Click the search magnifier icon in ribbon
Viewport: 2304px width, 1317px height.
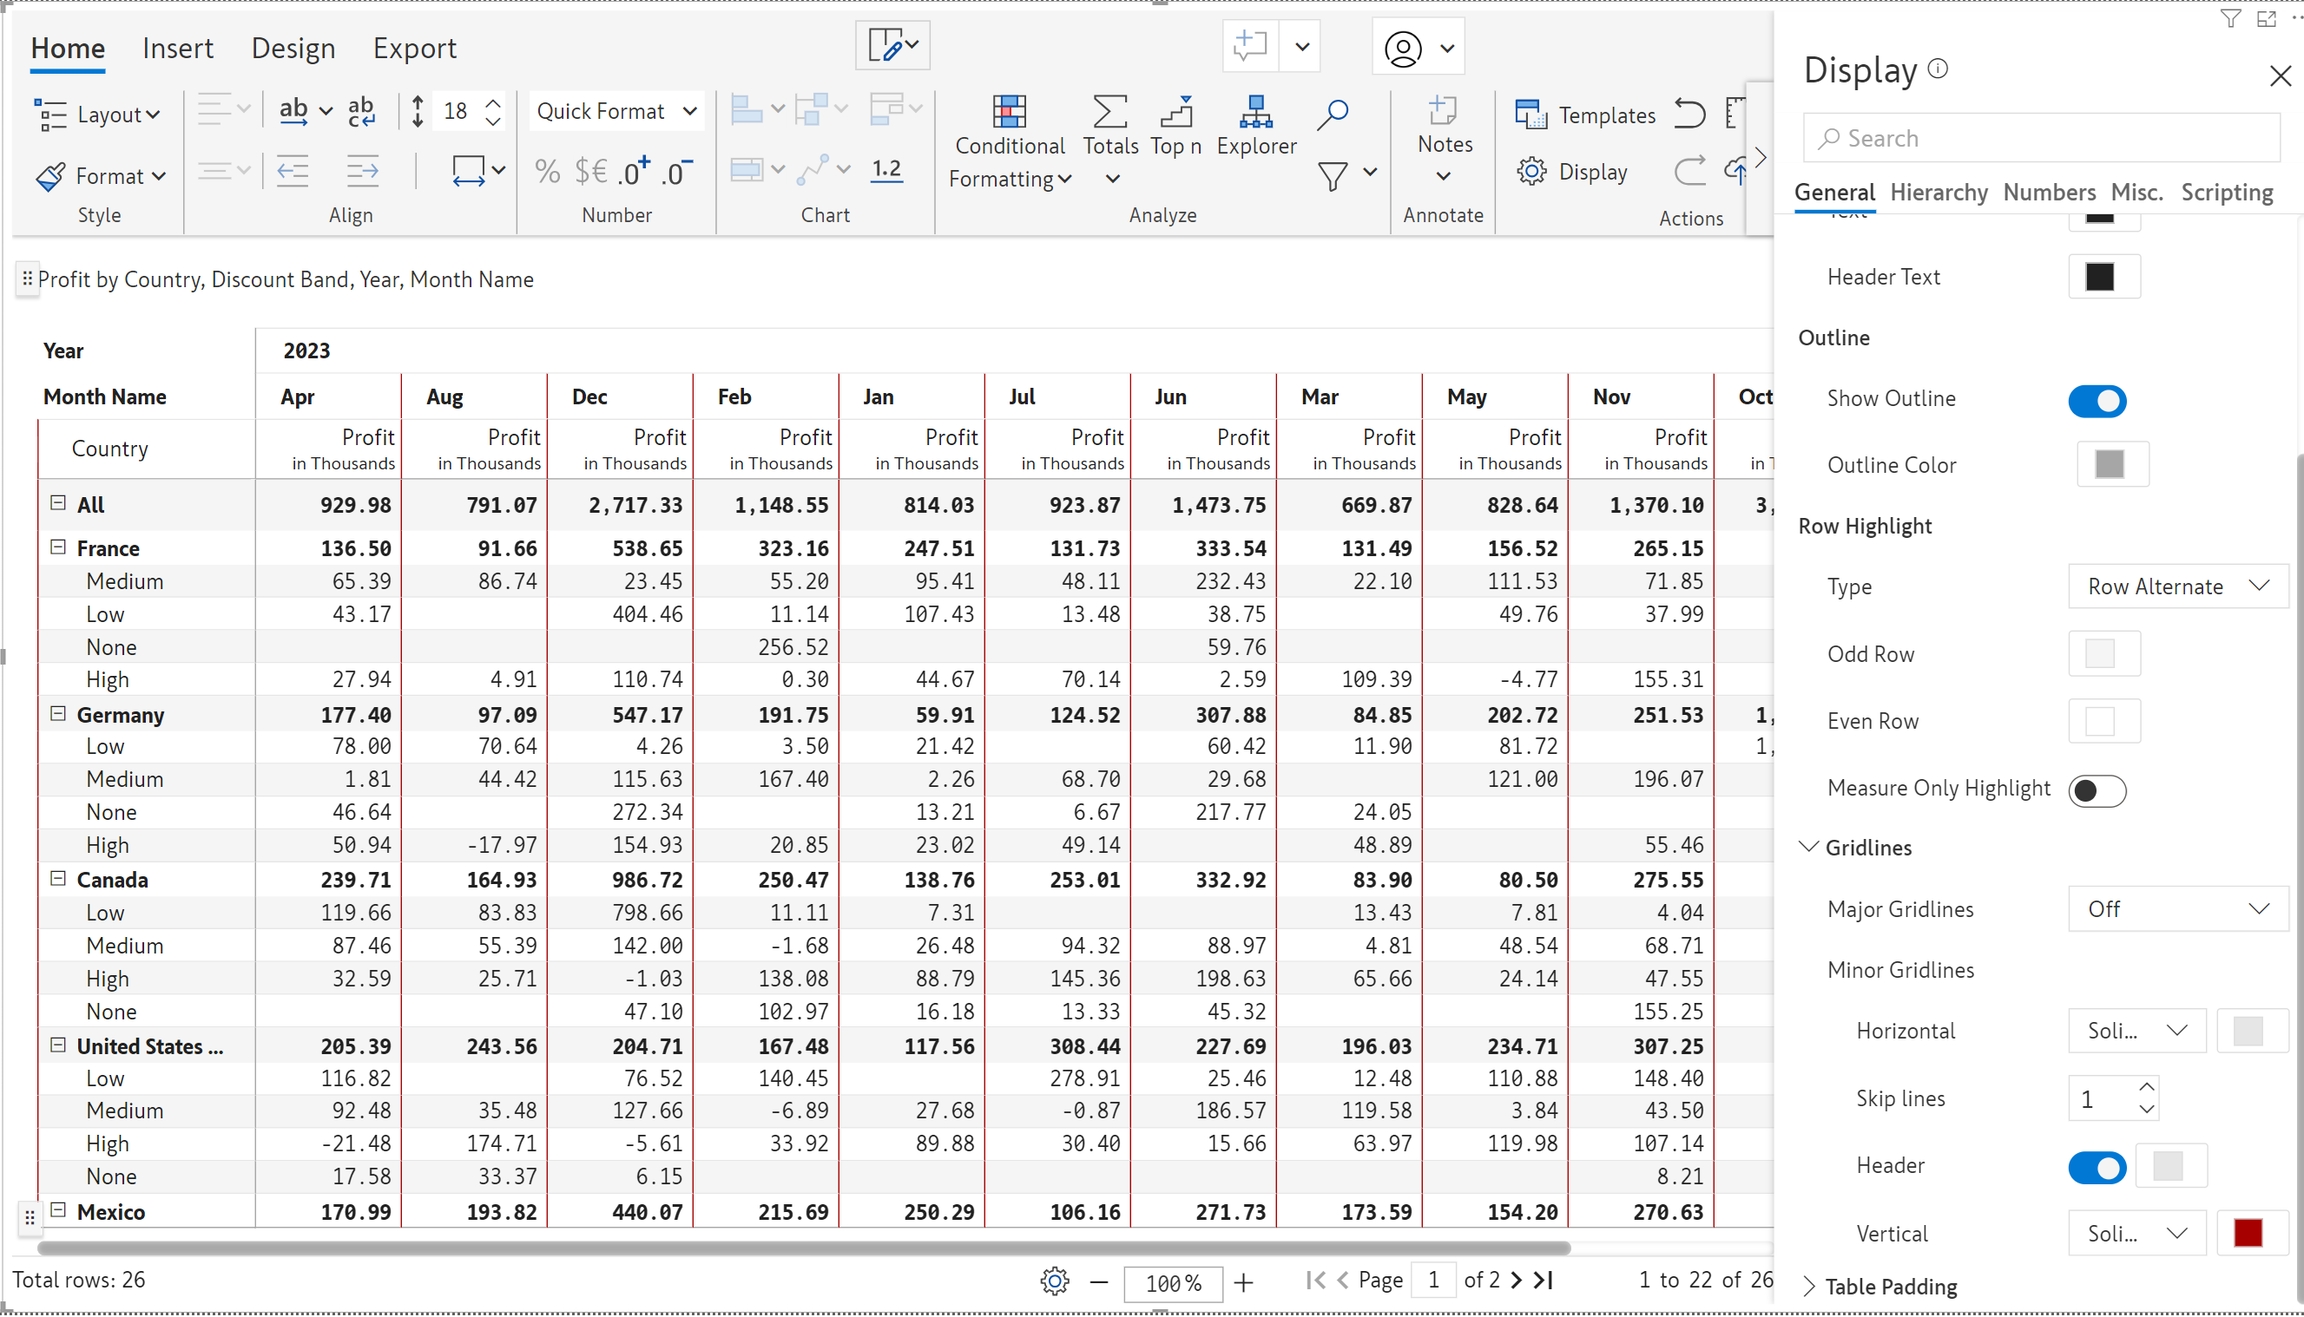(1332, 115)
